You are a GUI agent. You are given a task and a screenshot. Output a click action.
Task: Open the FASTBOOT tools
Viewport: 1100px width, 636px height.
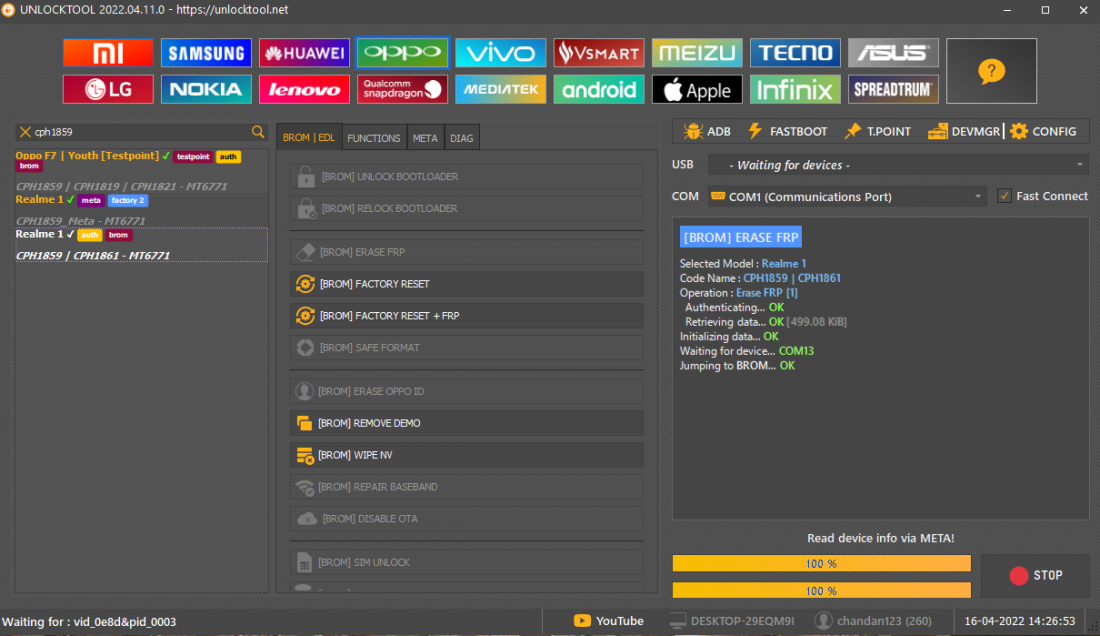coord(787,131)
